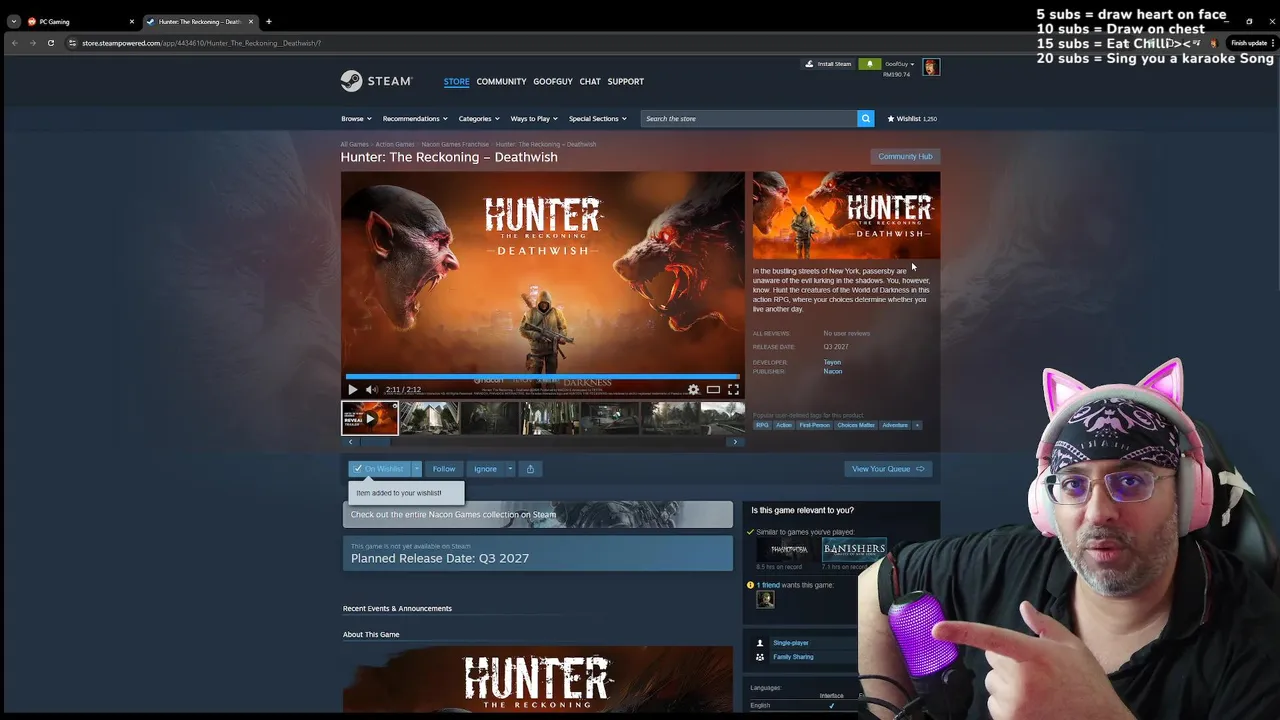The width and height of the screenshot is (1280, 720).
Task: Click the Family Sharing icon
Action: (x=760, y=657)
